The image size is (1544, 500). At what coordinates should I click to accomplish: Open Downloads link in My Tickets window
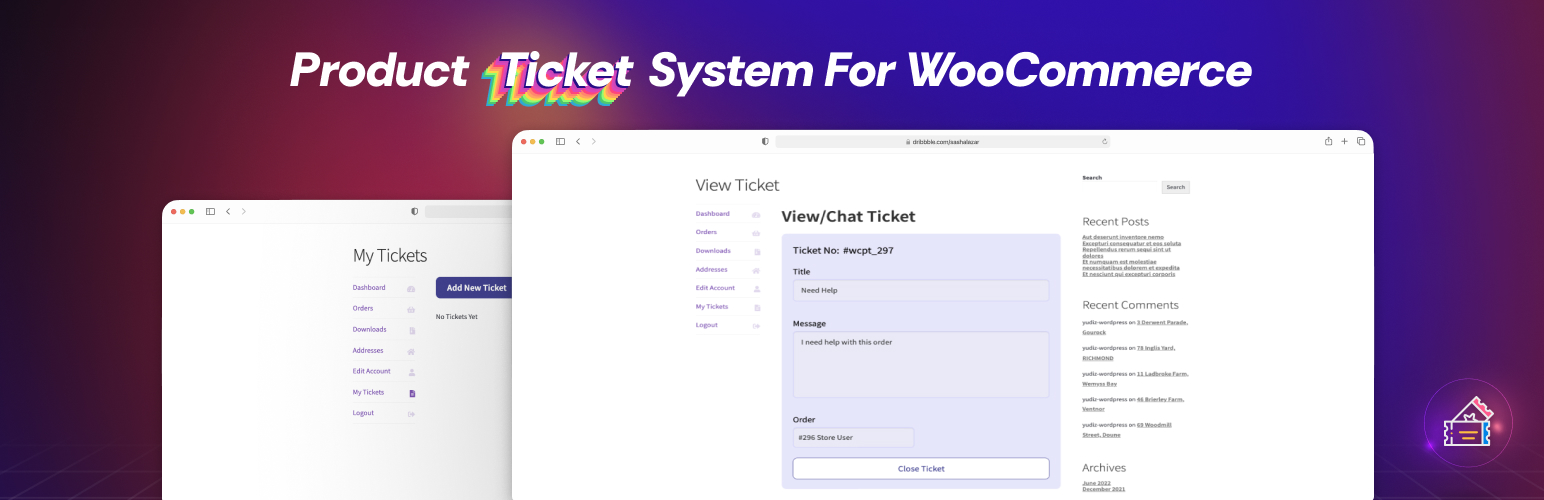pyautogui.click(x=370, y=330)
